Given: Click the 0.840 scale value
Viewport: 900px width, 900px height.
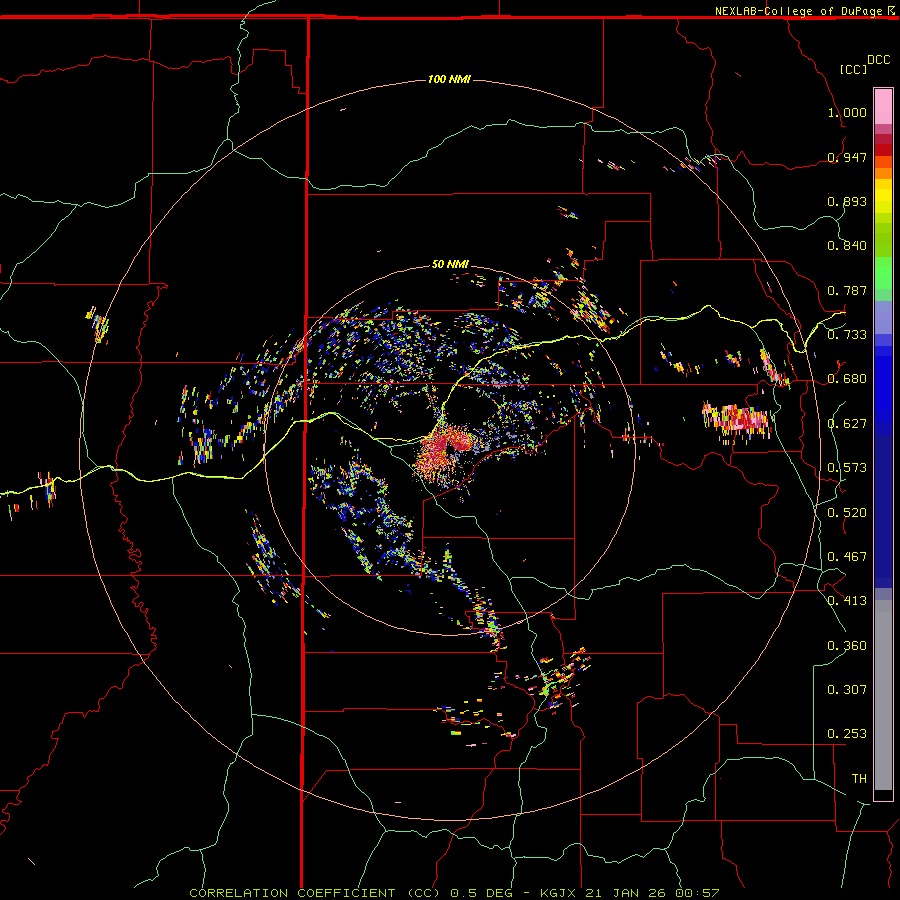Looking at the screenshot, I should click(847, 246).
